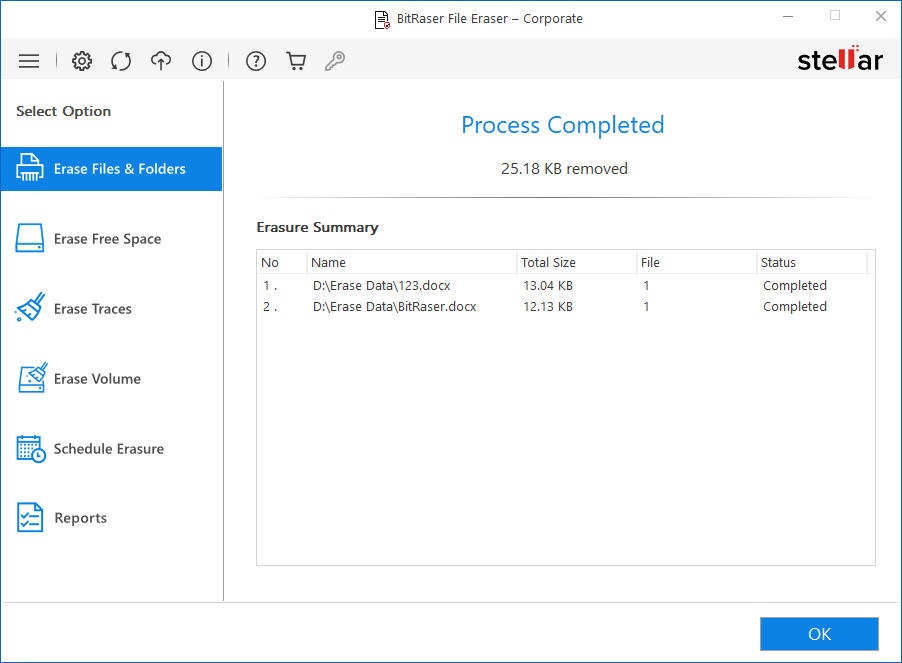This screenshot has height=663, width=902.
Task: Click the drive-and-brush icon for Erase Volume
Action: (x=32, y=378)
